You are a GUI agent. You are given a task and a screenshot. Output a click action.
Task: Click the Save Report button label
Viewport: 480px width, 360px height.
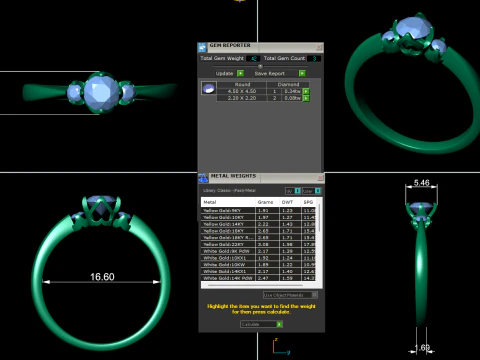(270, 74)
